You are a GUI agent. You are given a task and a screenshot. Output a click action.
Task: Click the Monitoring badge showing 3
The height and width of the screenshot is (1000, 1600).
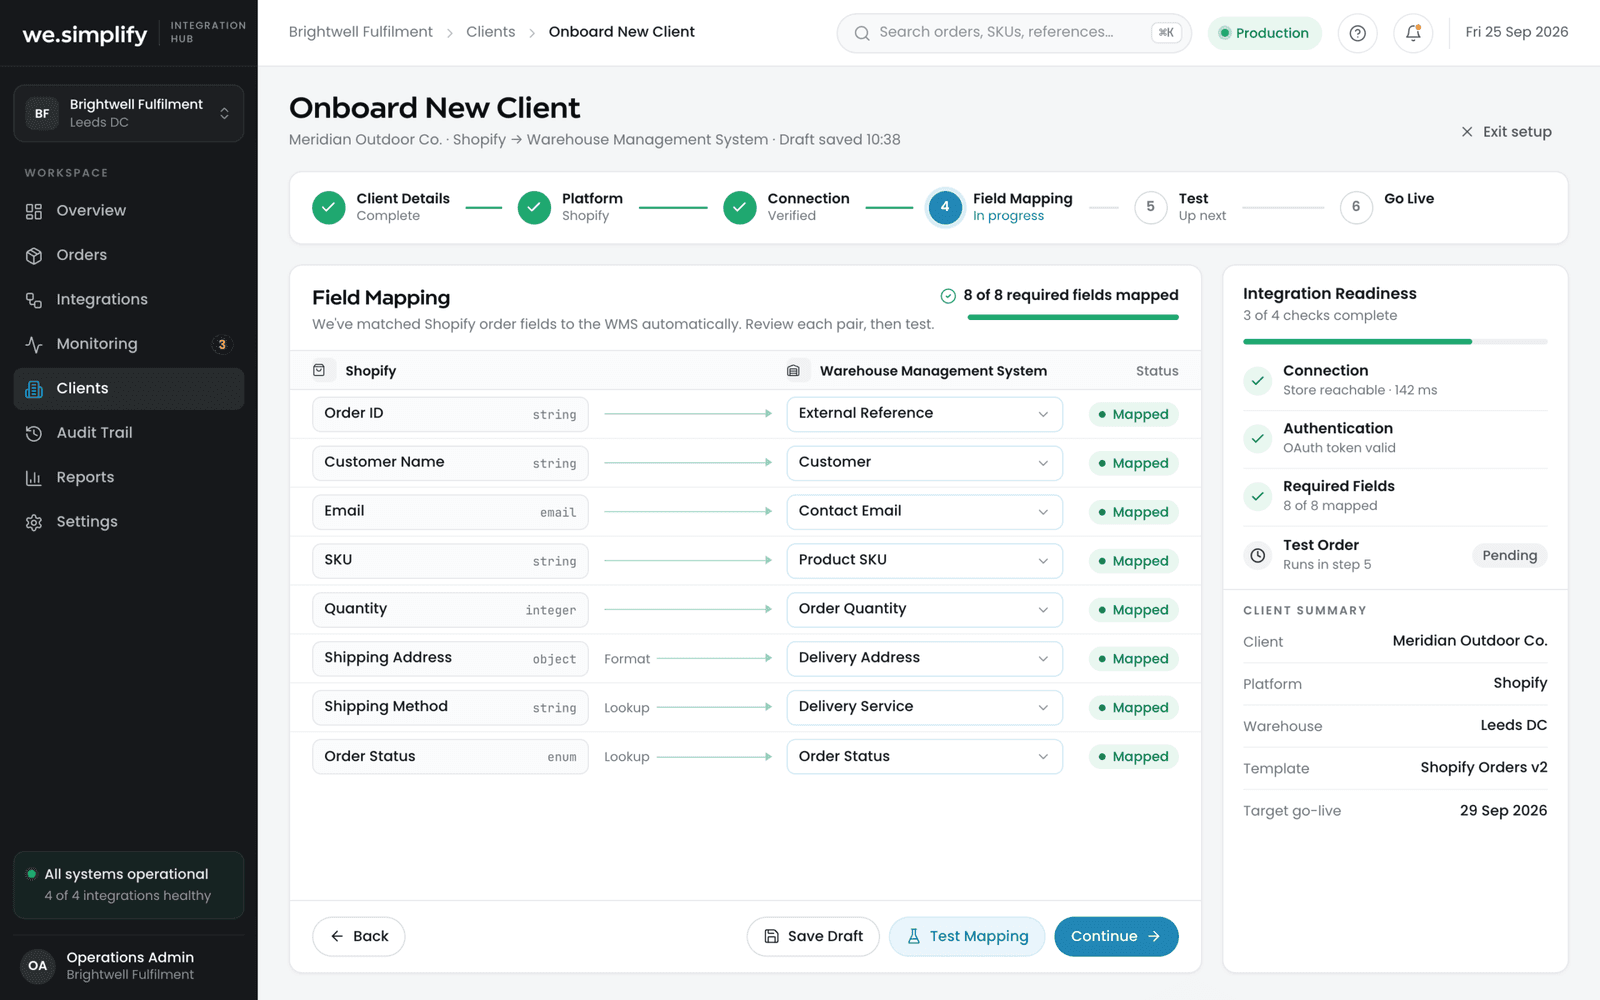click(222, 344)
